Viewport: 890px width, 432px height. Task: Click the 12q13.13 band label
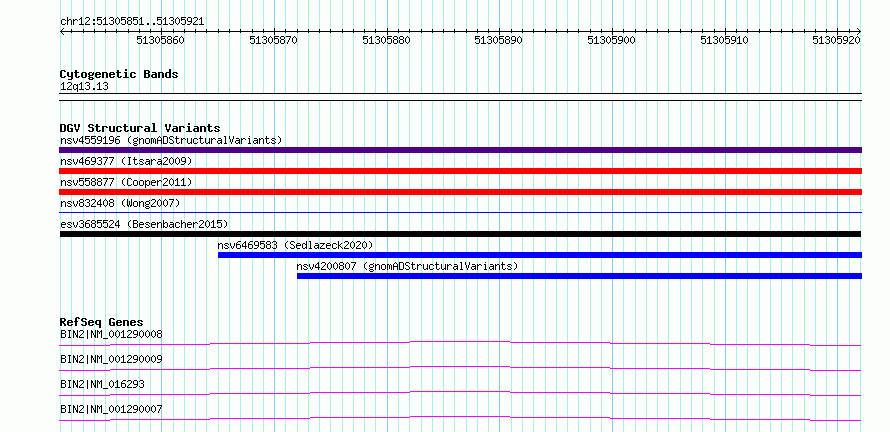tap(85, 87)
